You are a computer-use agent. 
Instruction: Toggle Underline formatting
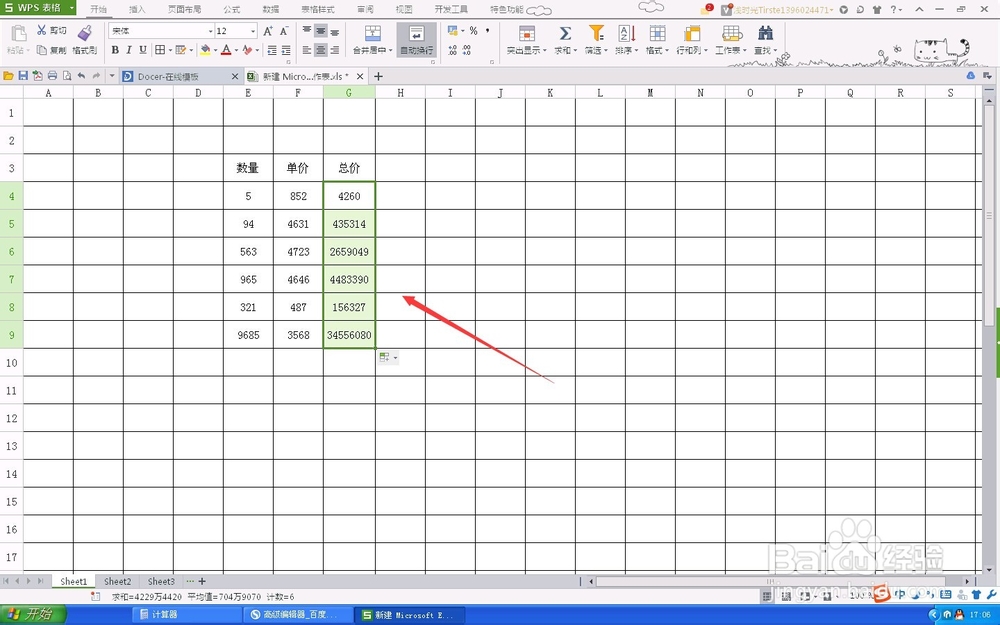[x=143, y=50]
